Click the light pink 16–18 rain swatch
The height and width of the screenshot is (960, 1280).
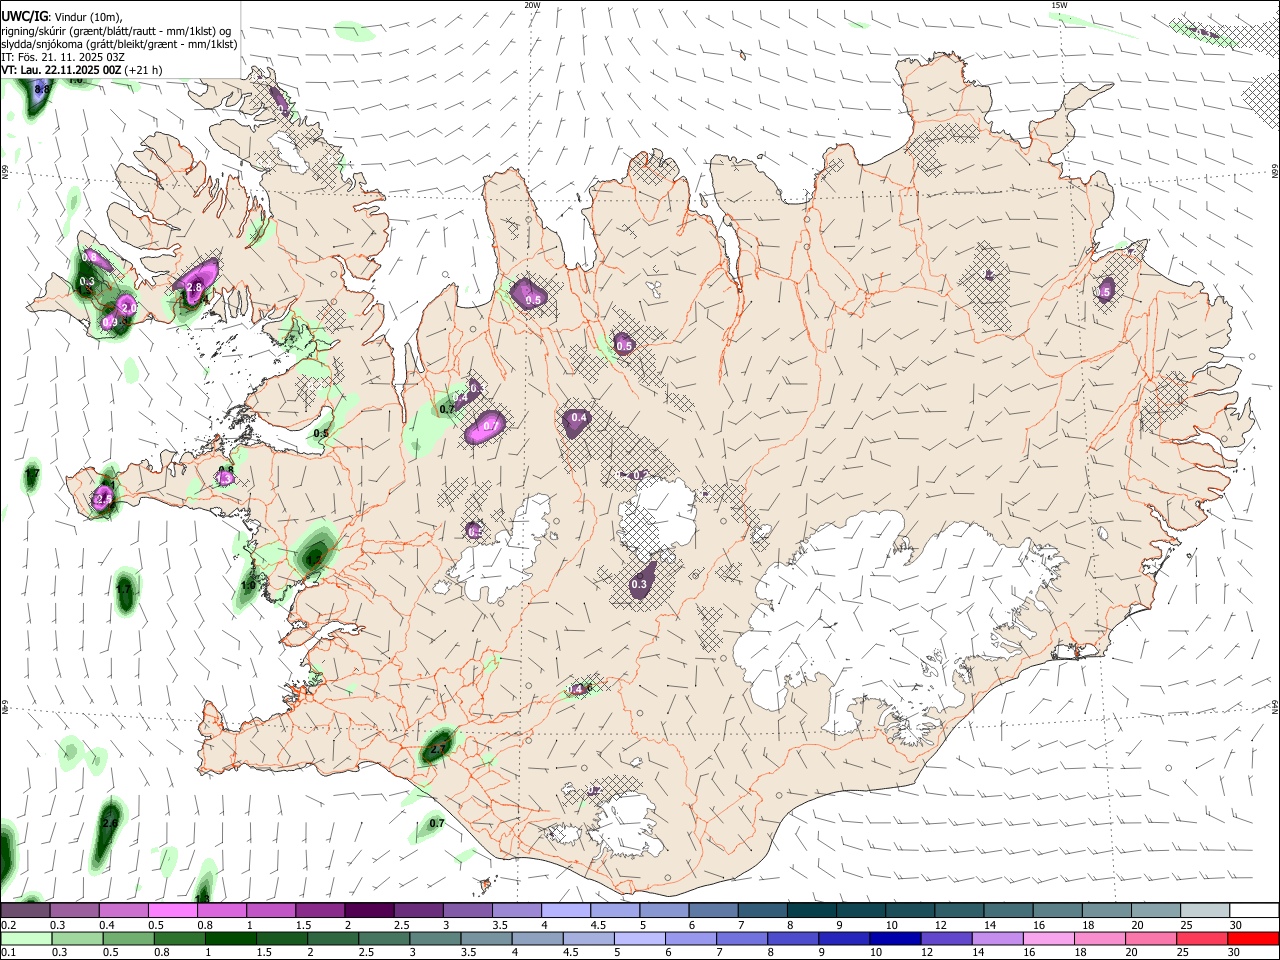[1049, 938]
